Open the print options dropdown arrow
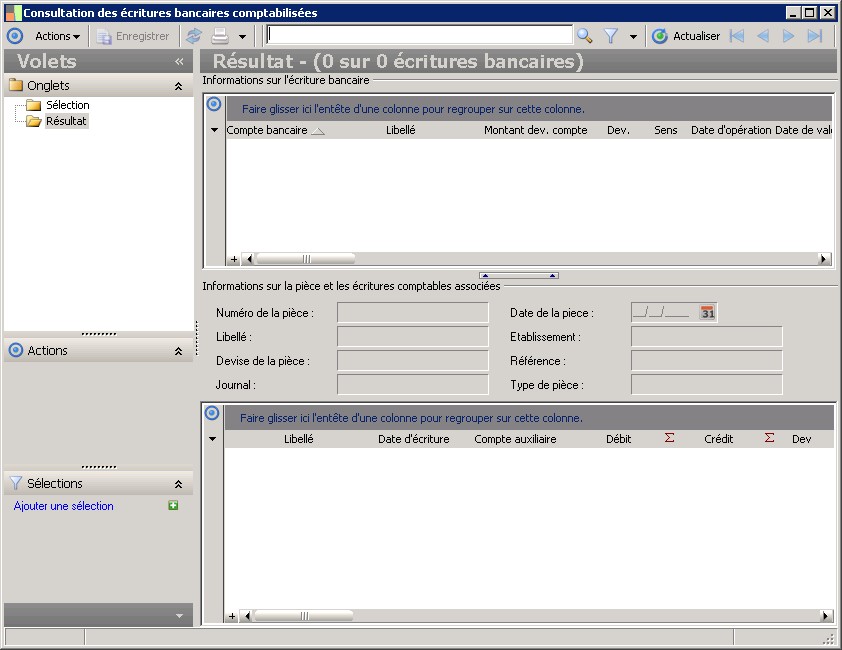 tap(243, 37)
